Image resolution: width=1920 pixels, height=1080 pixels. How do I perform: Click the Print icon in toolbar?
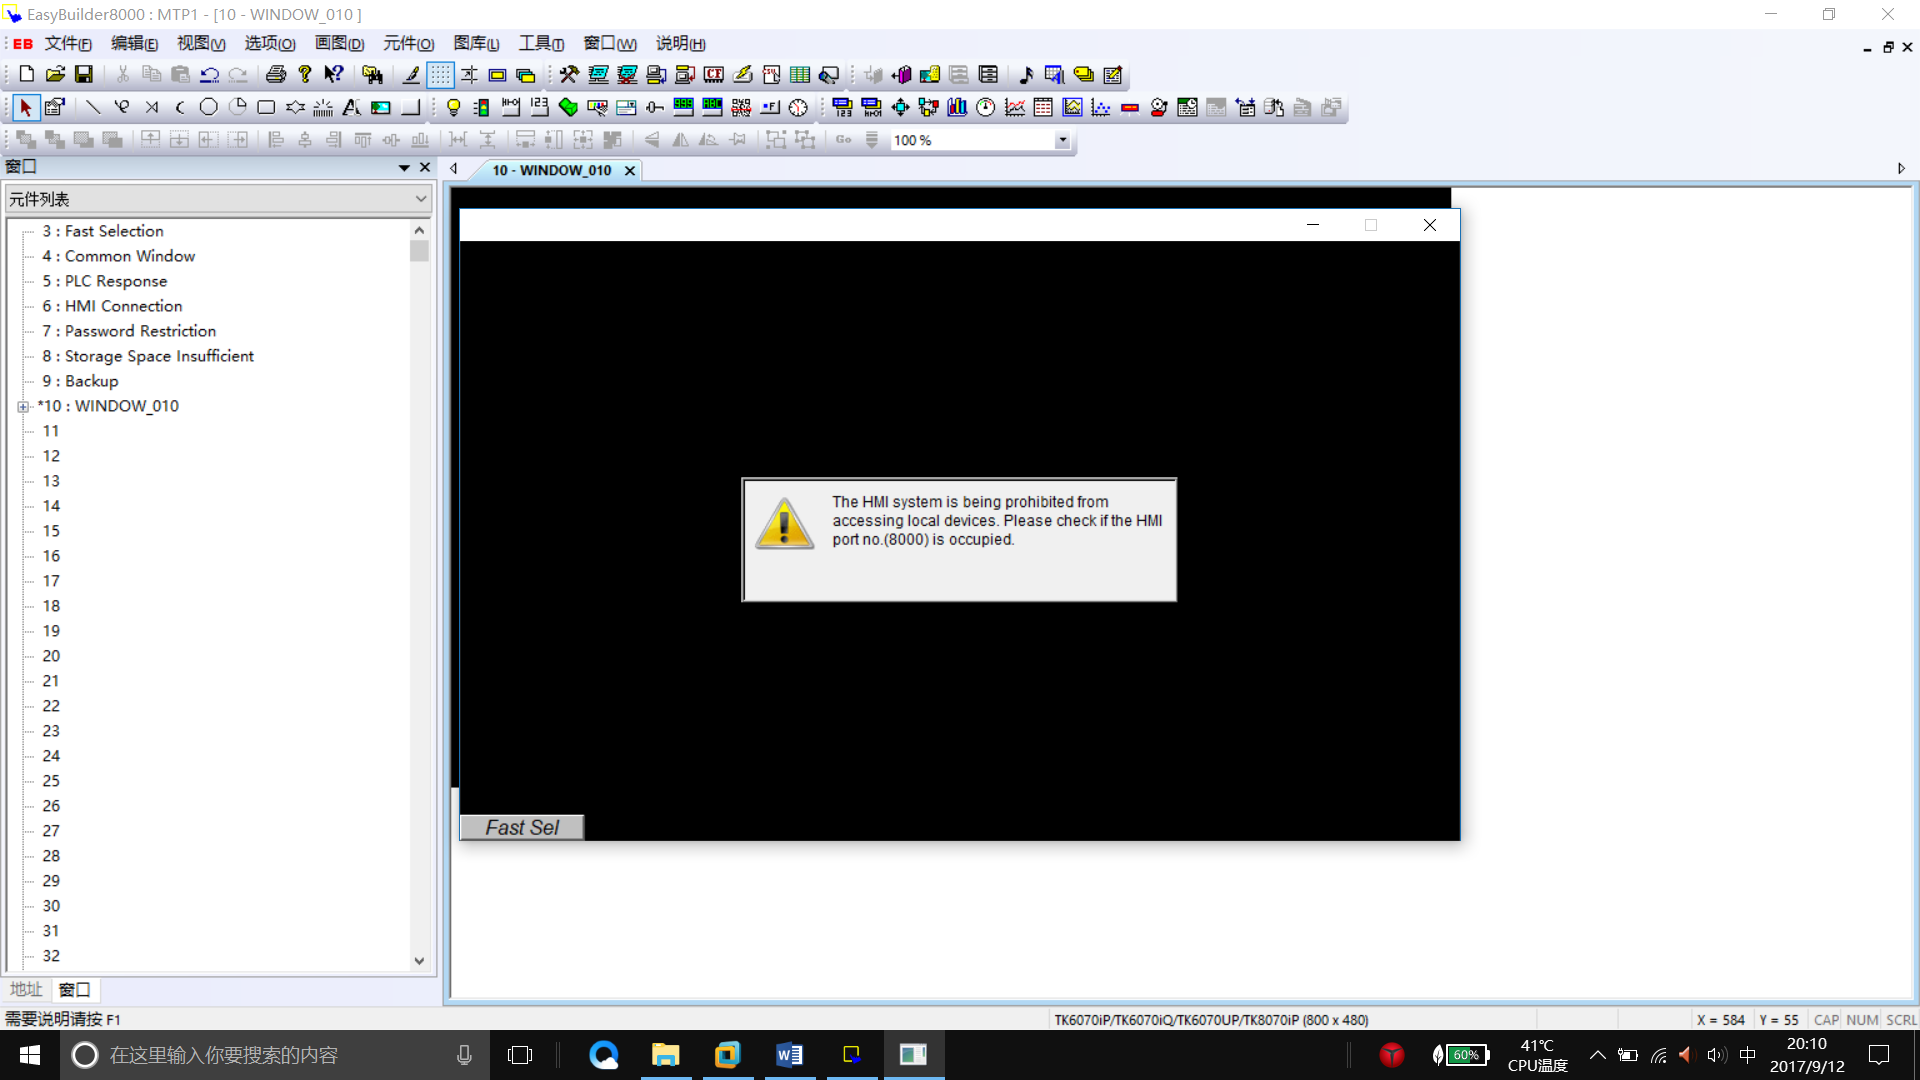[x=276, y=75]
